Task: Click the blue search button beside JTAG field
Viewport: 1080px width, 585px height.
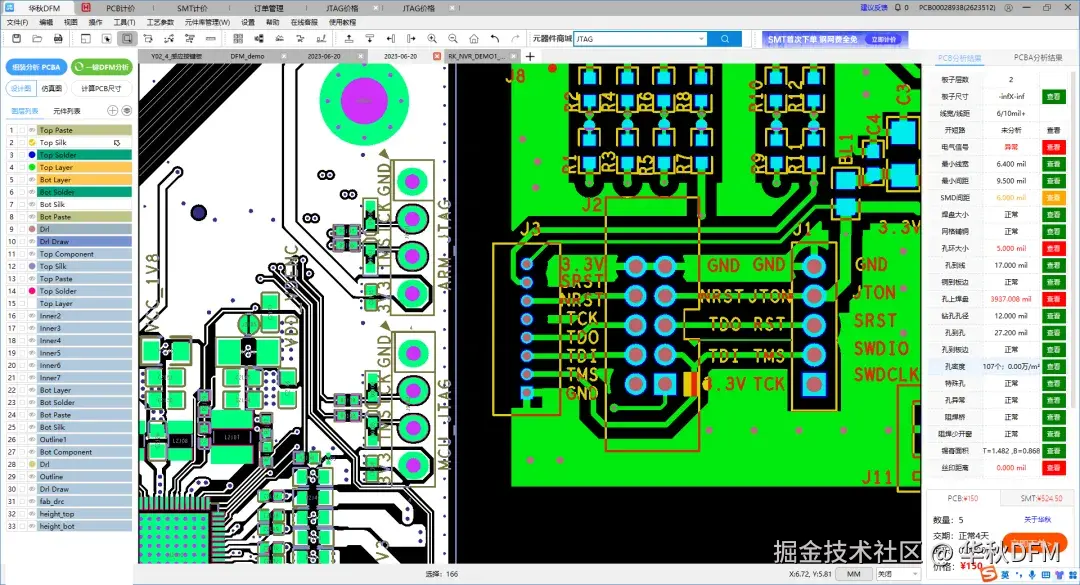Action: tap(725, 39)
